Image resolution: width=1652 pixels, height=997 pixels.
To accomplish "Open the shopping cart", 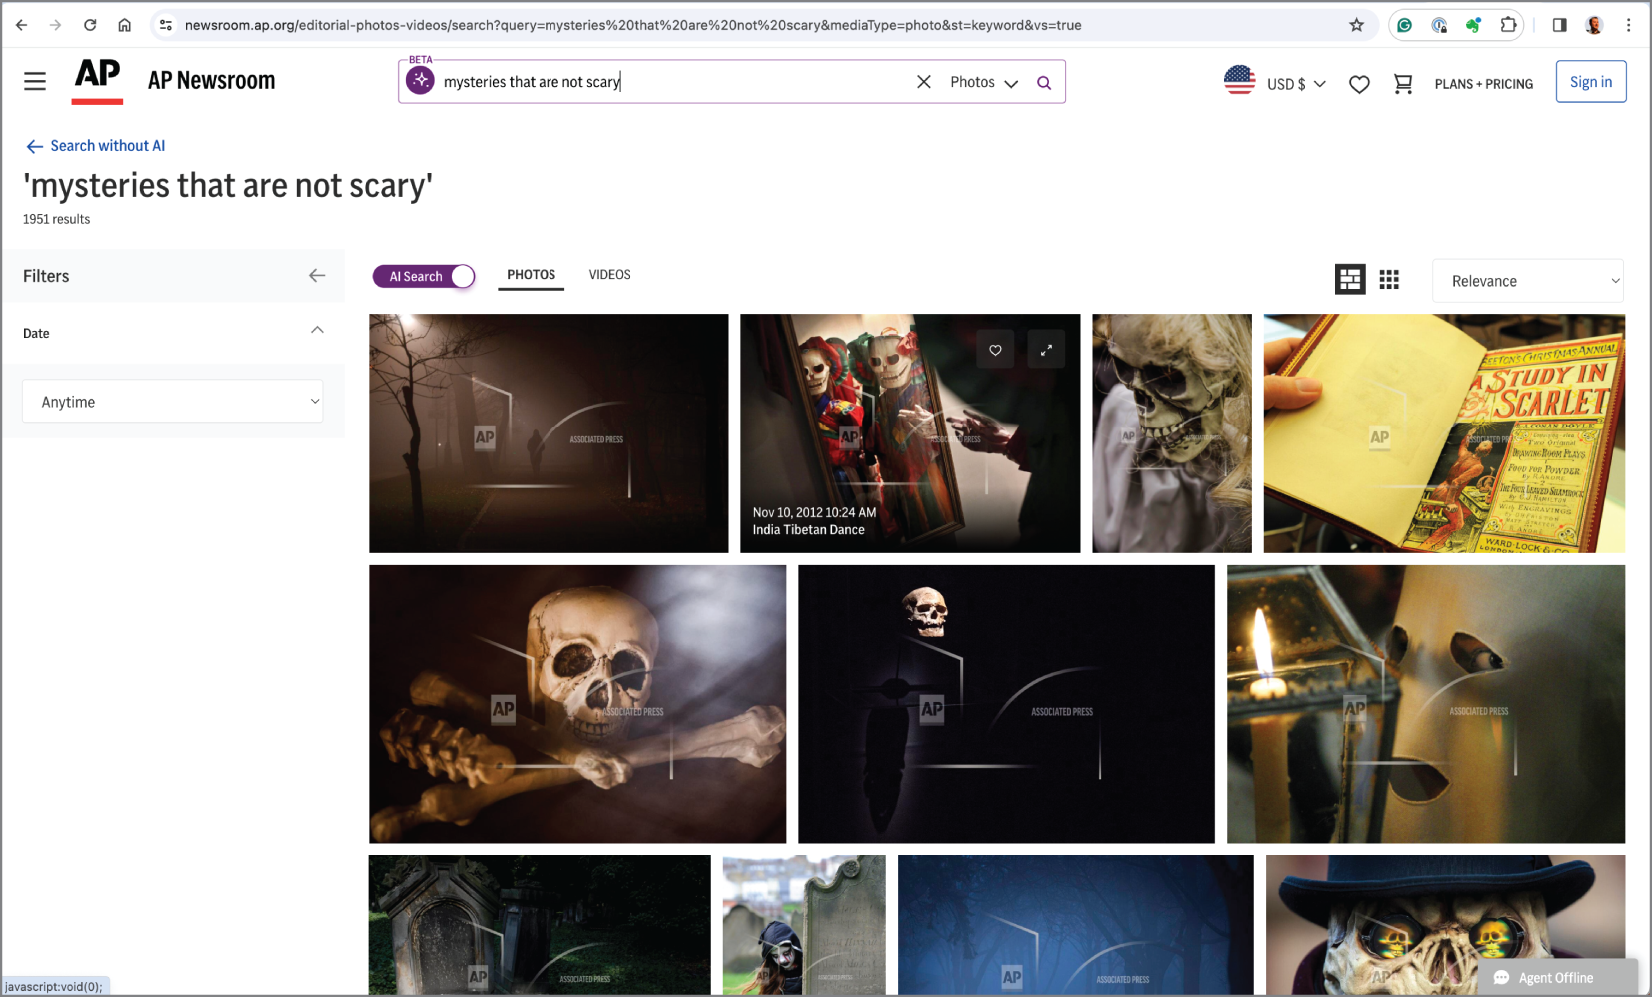I will coord(1403,84).
